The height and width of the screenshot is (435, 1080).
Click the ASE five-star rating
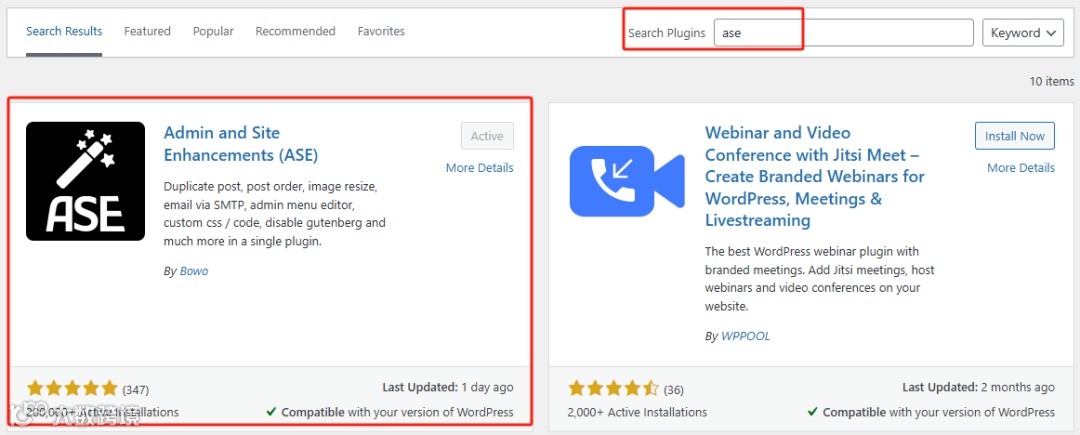click(72, 389)
